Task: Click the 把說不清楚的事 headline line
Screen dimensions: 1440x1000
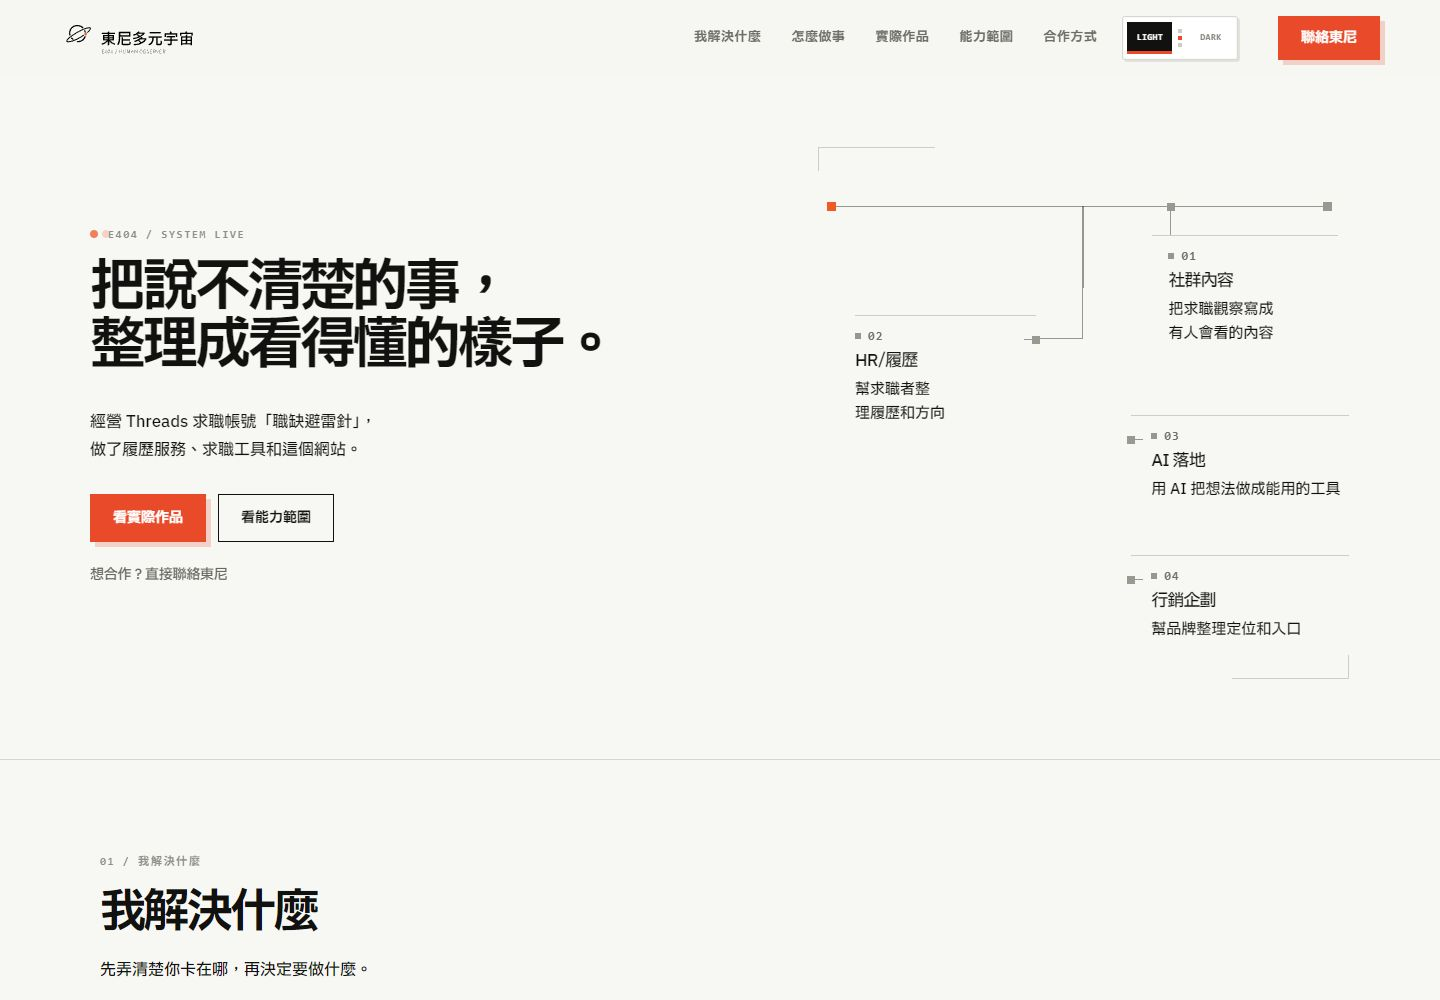Action: tap(293, 284)
